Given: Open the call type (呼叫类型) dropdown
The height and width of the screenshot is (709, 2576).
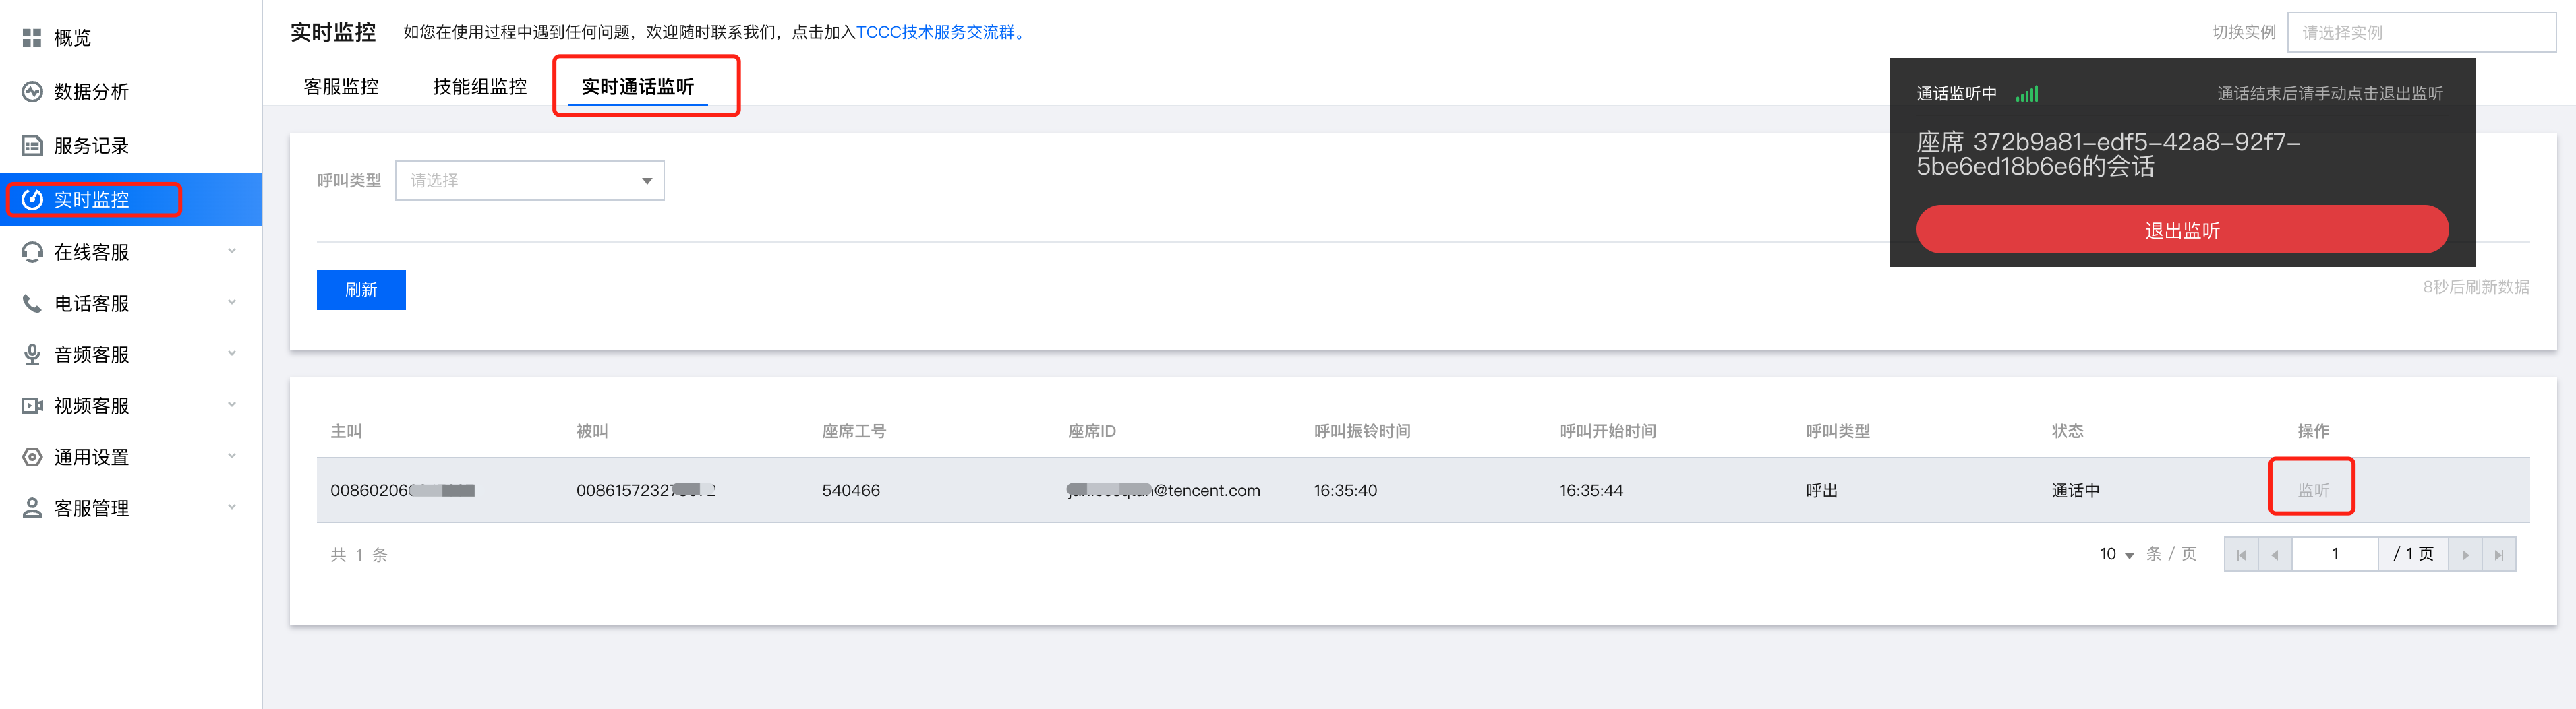Looking at the screenshot, I should 529,181.
